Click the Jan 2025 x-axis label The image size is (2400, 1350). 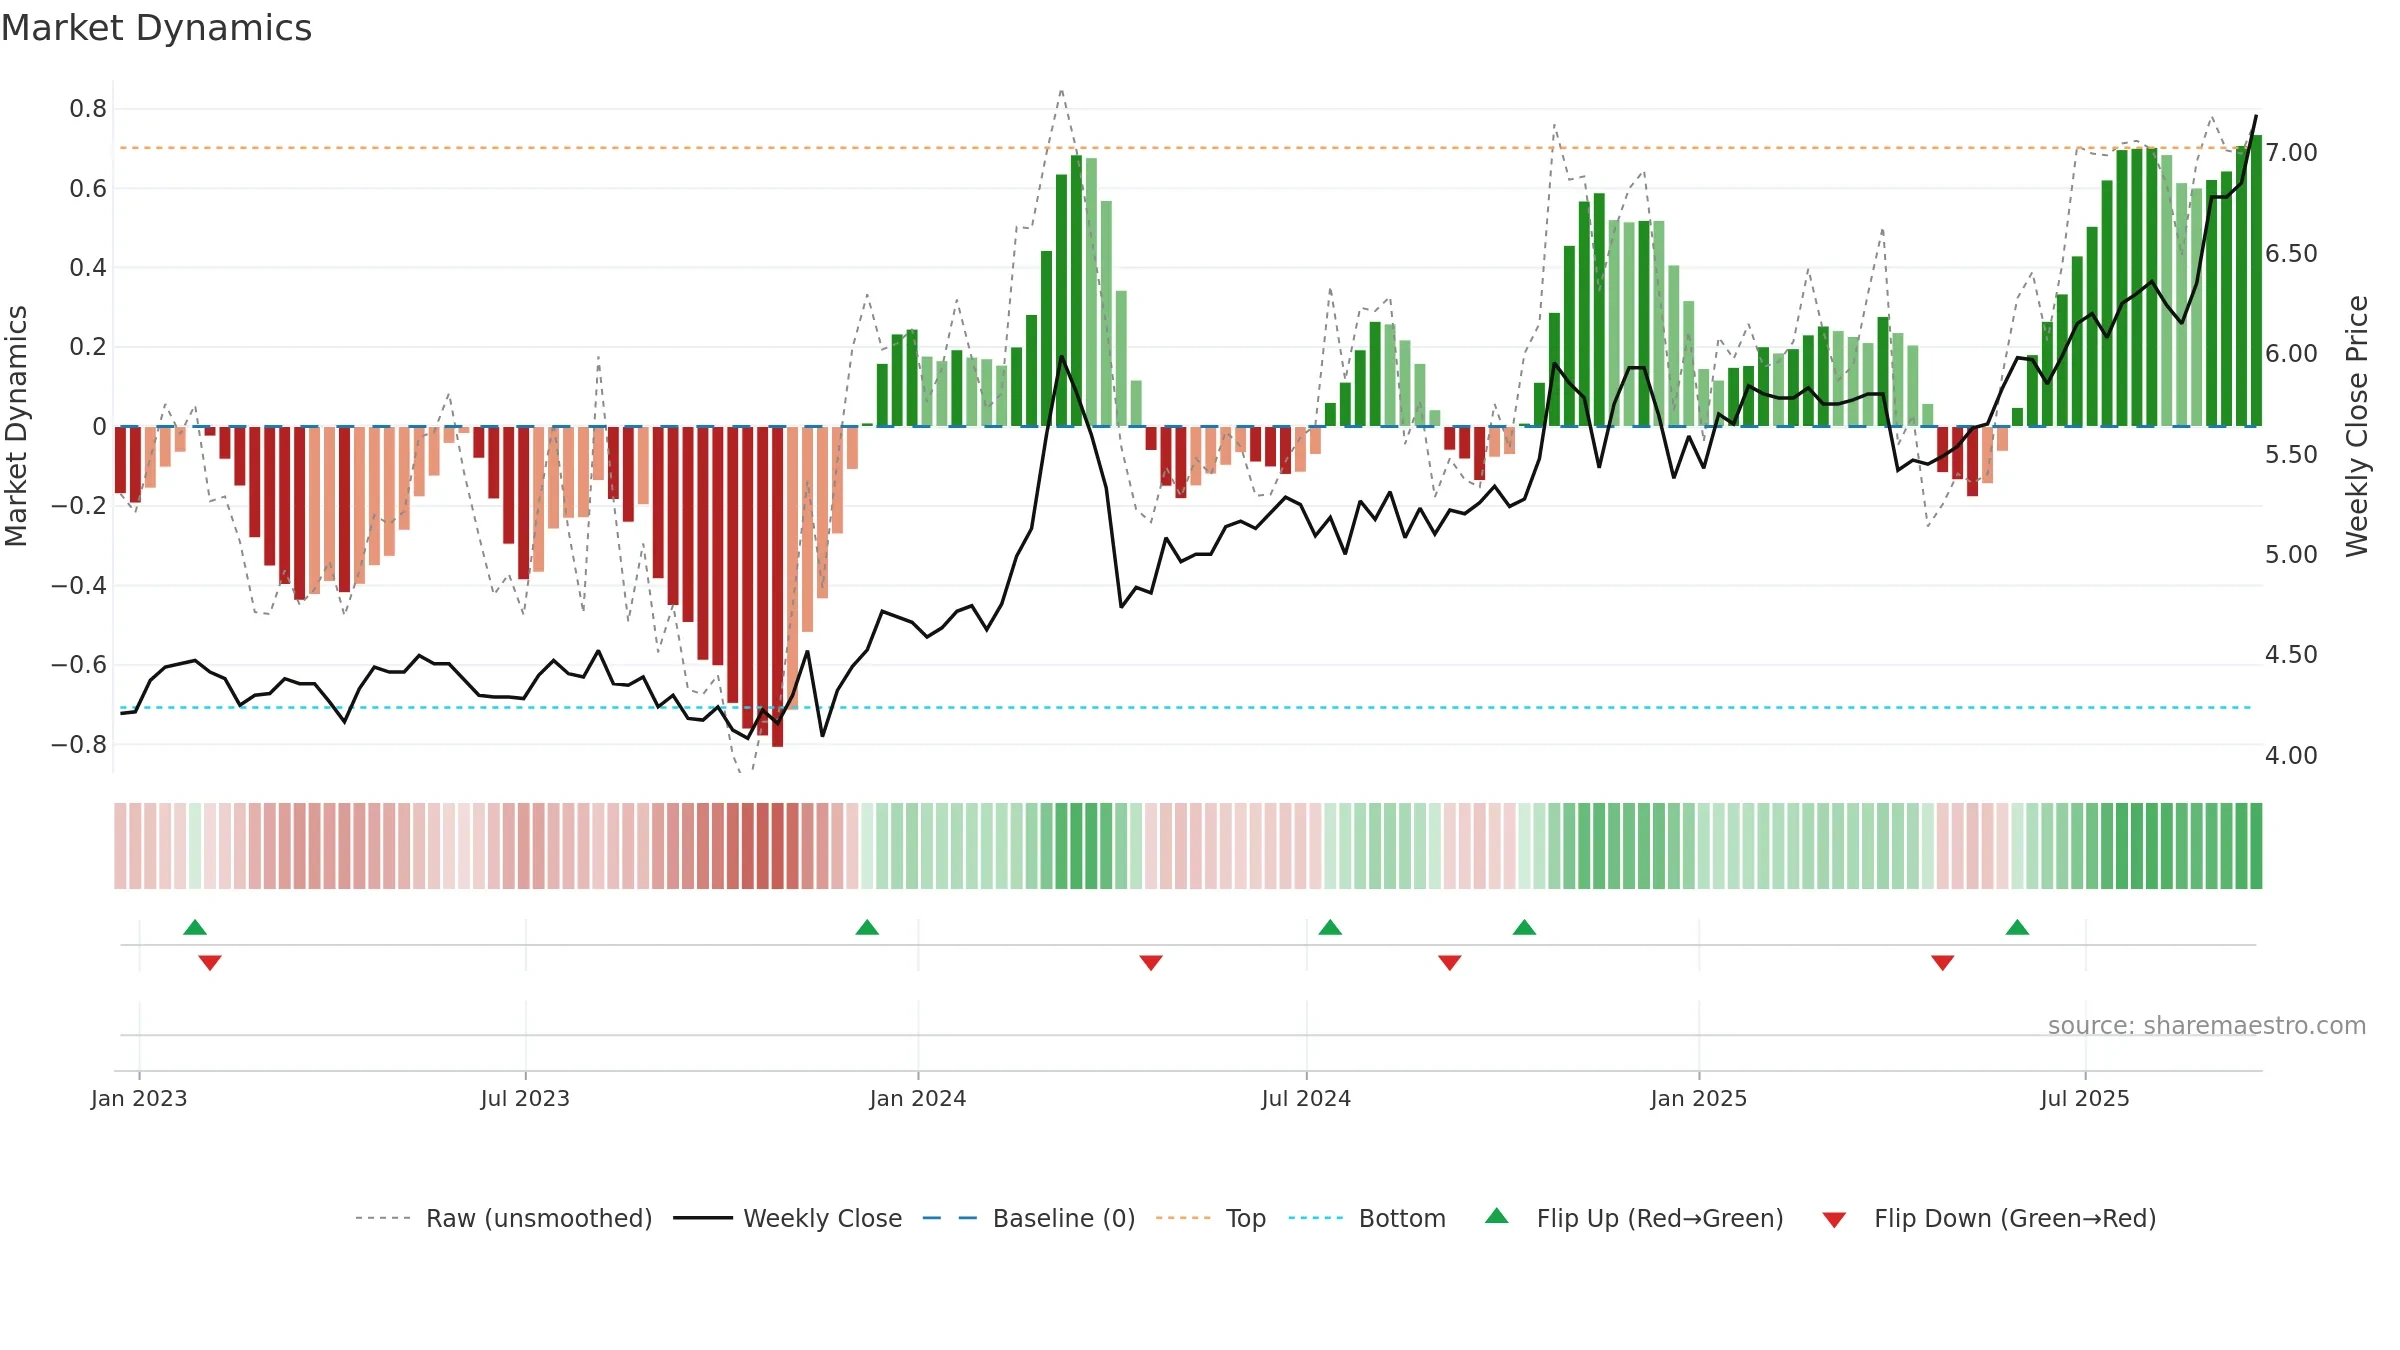[1699, 1098]
